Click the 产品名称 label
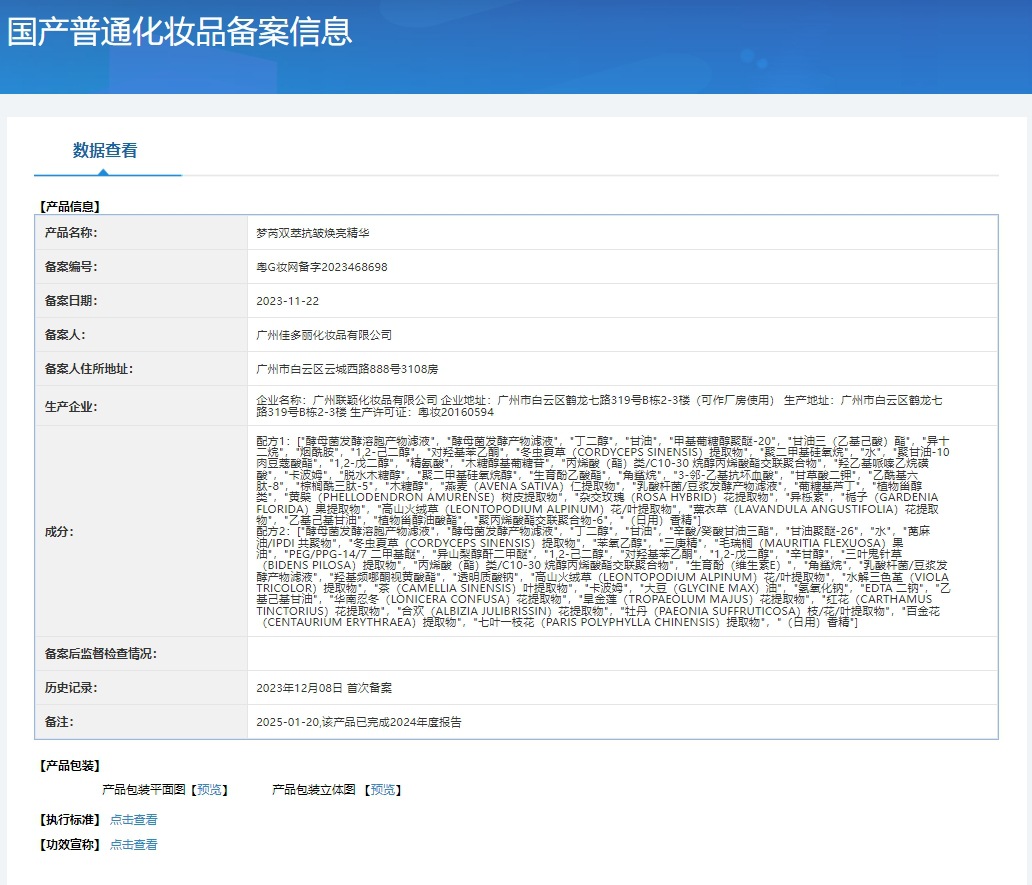Screen dimensions: 1032x885 pos(71,233)
